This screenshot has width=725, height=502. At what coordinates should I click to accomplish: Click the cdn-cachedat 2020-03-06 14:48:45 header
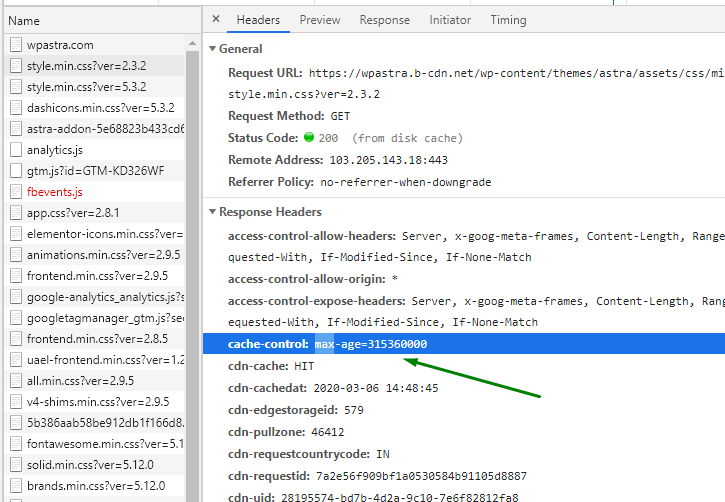click(x=333, y=388)
